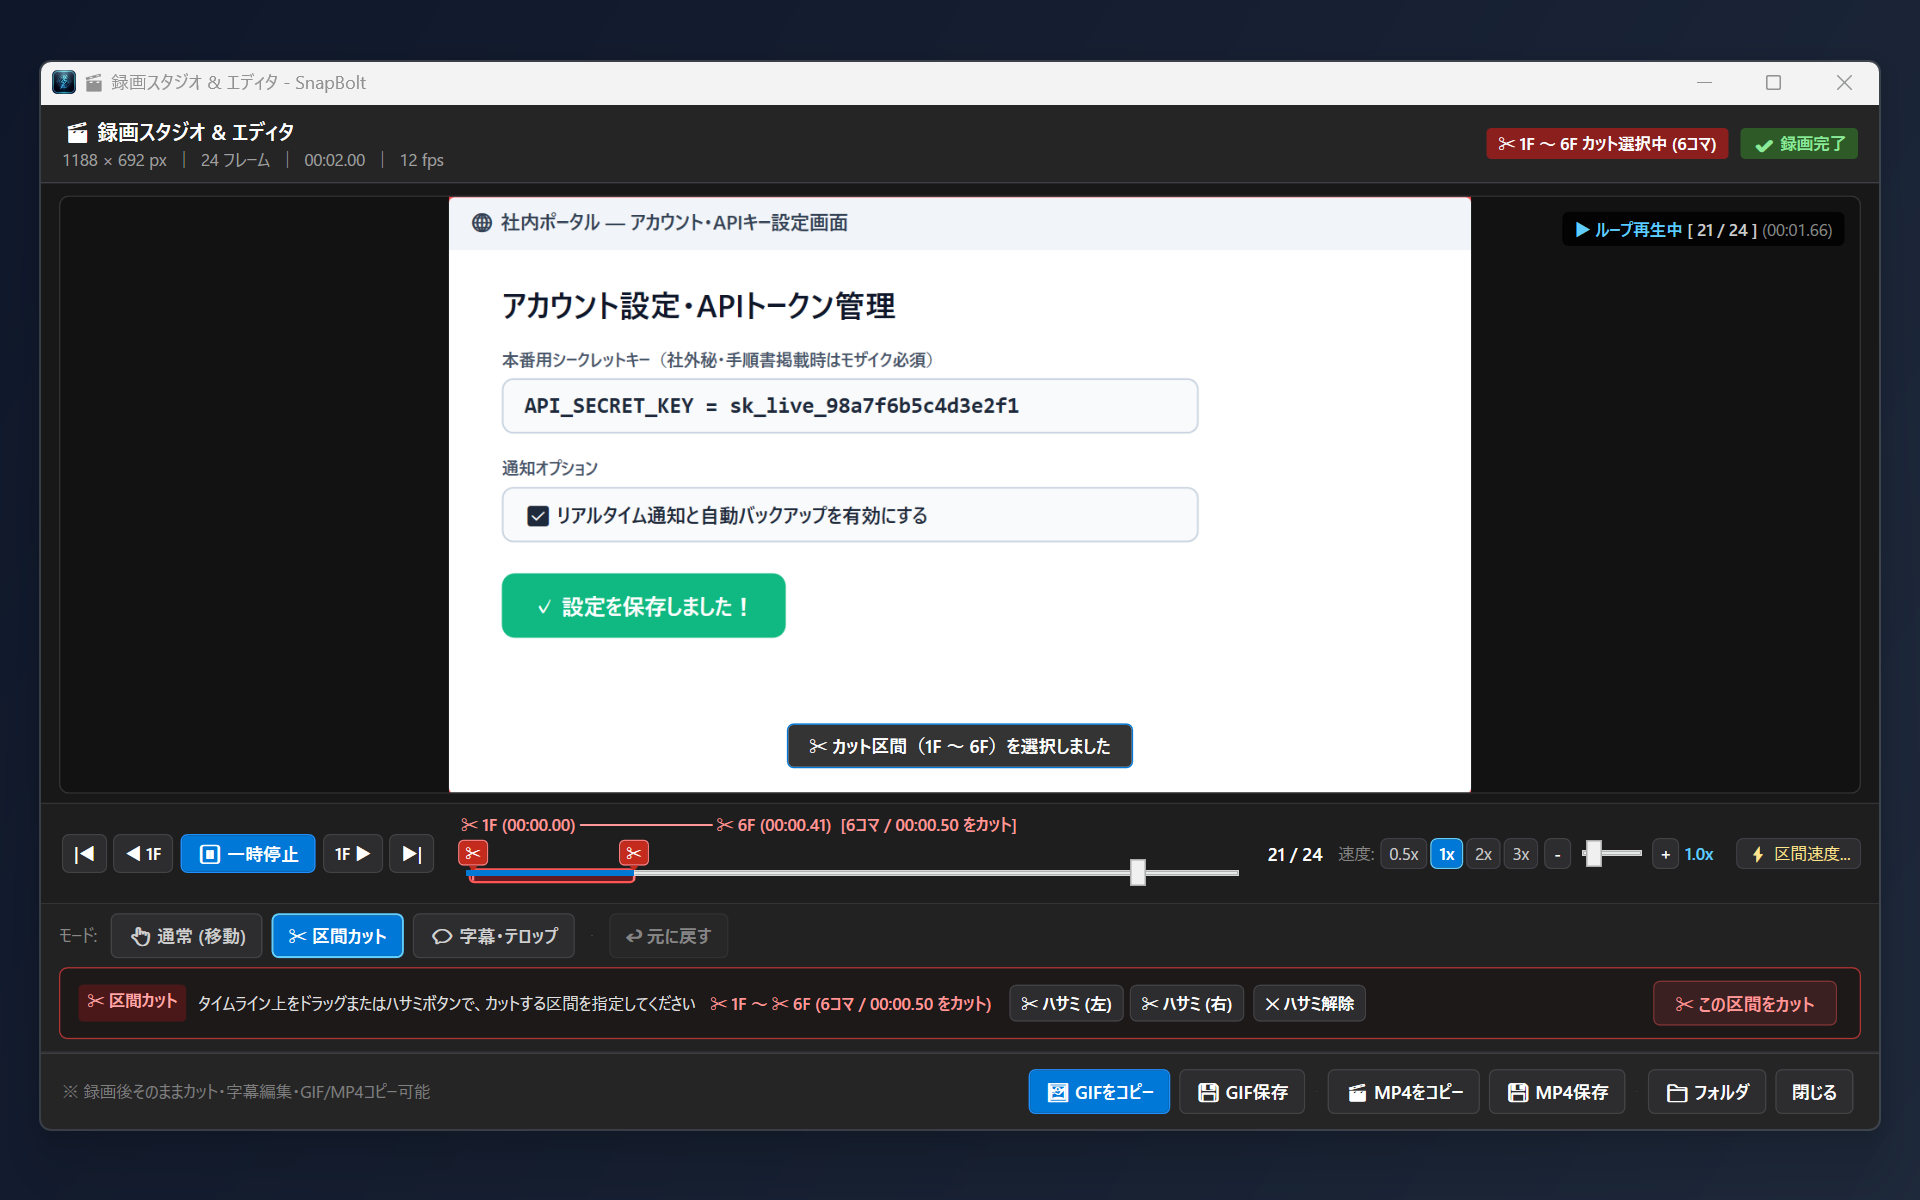The width and height of the screenshot is (1920, 1200).
Task: Set playback speed to 1x
Action: pyautogui.click(x=1446, y=854)
